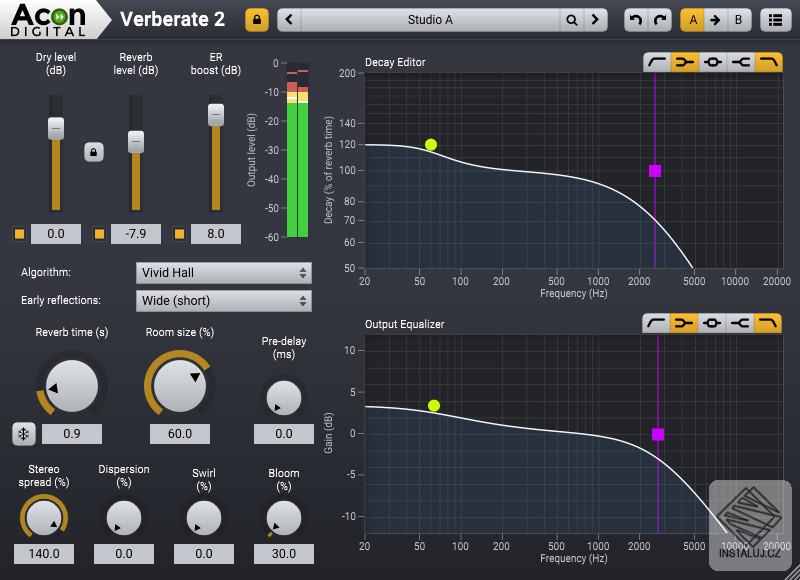The image size is (800, 580).
Task: Click the output level meter
Action: pyautogui.click(x=297, y=150)
